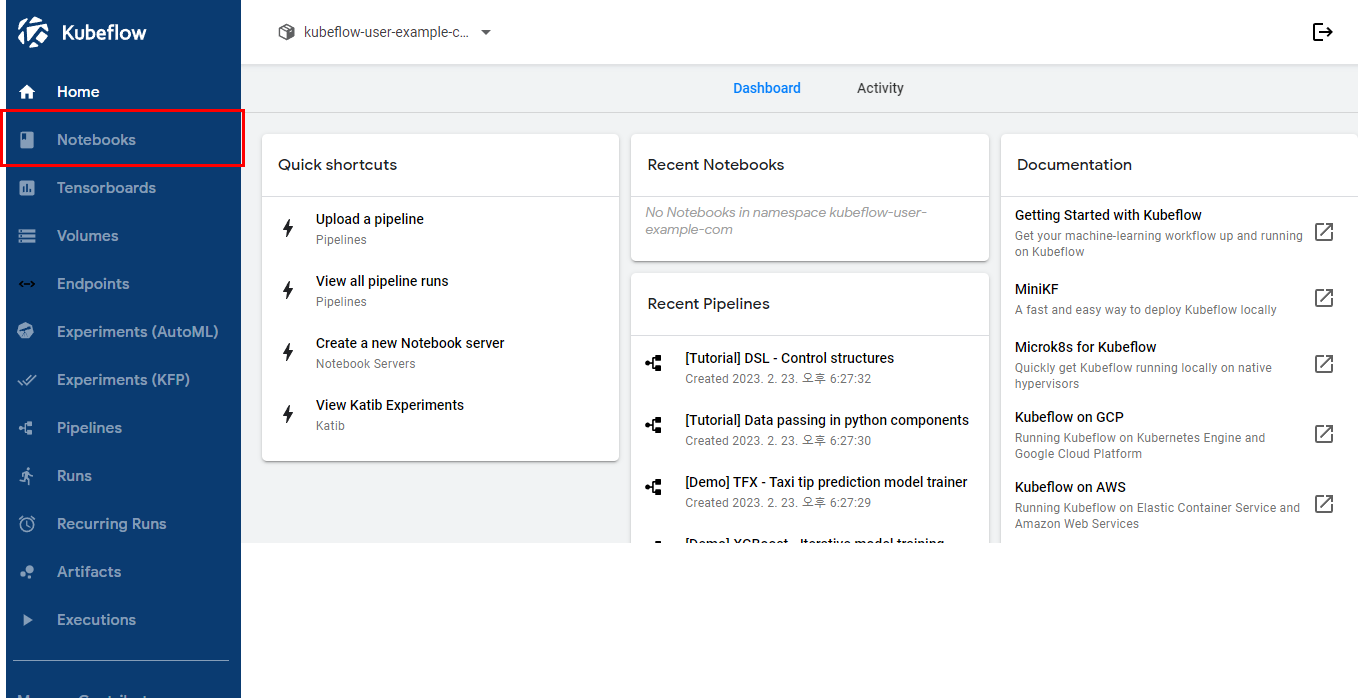This screenshot has width=1358, height=698.
Task: Go to Endpoints in the sidebar
Action: coord(123,284)
